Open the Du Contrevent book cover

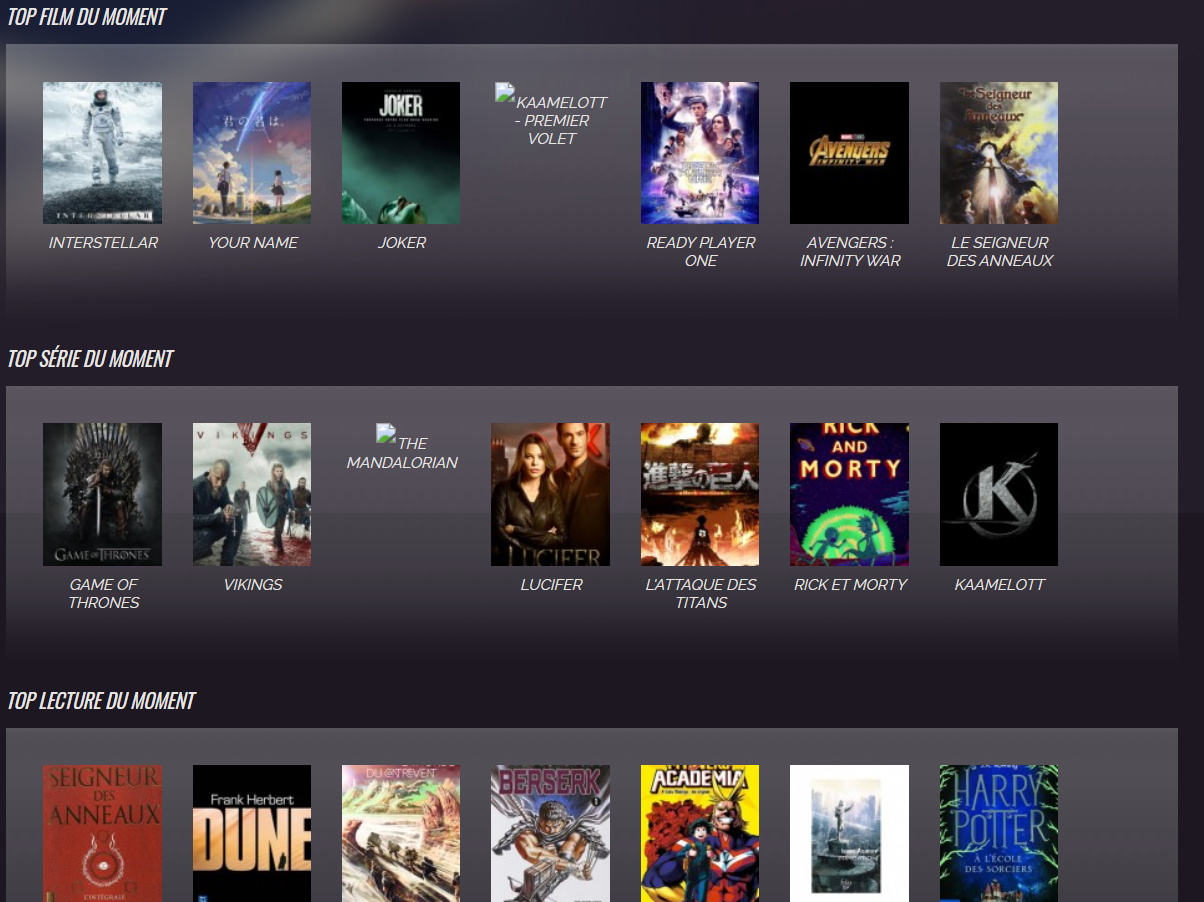click(x=401, y=833)
